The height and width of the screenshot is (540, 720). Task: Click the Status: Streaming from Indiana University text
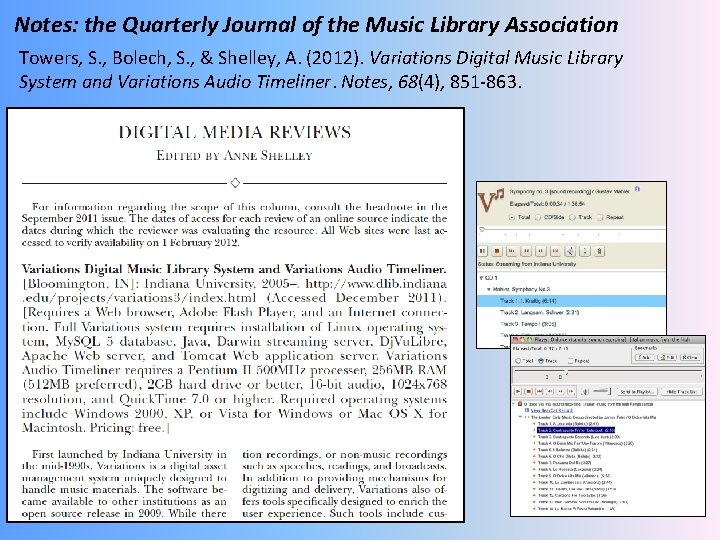[527, 264]
